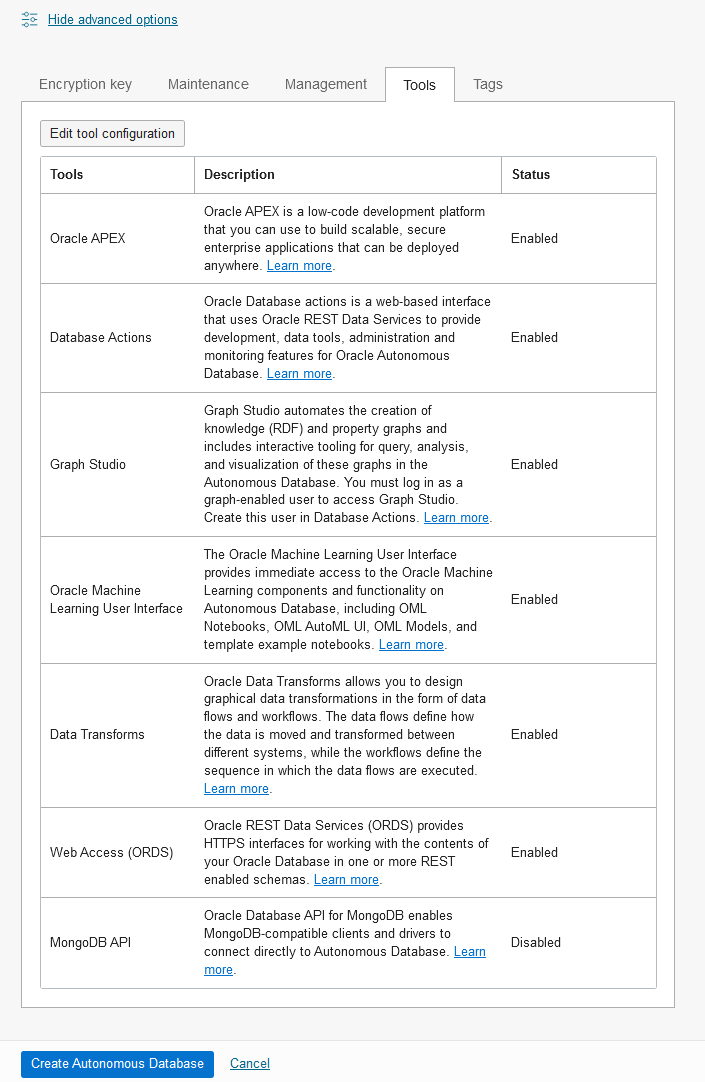The width and height of the screenshot is (705, 1082).
Task: Switch to the Encryption key tab
Action: pos(85,84)
